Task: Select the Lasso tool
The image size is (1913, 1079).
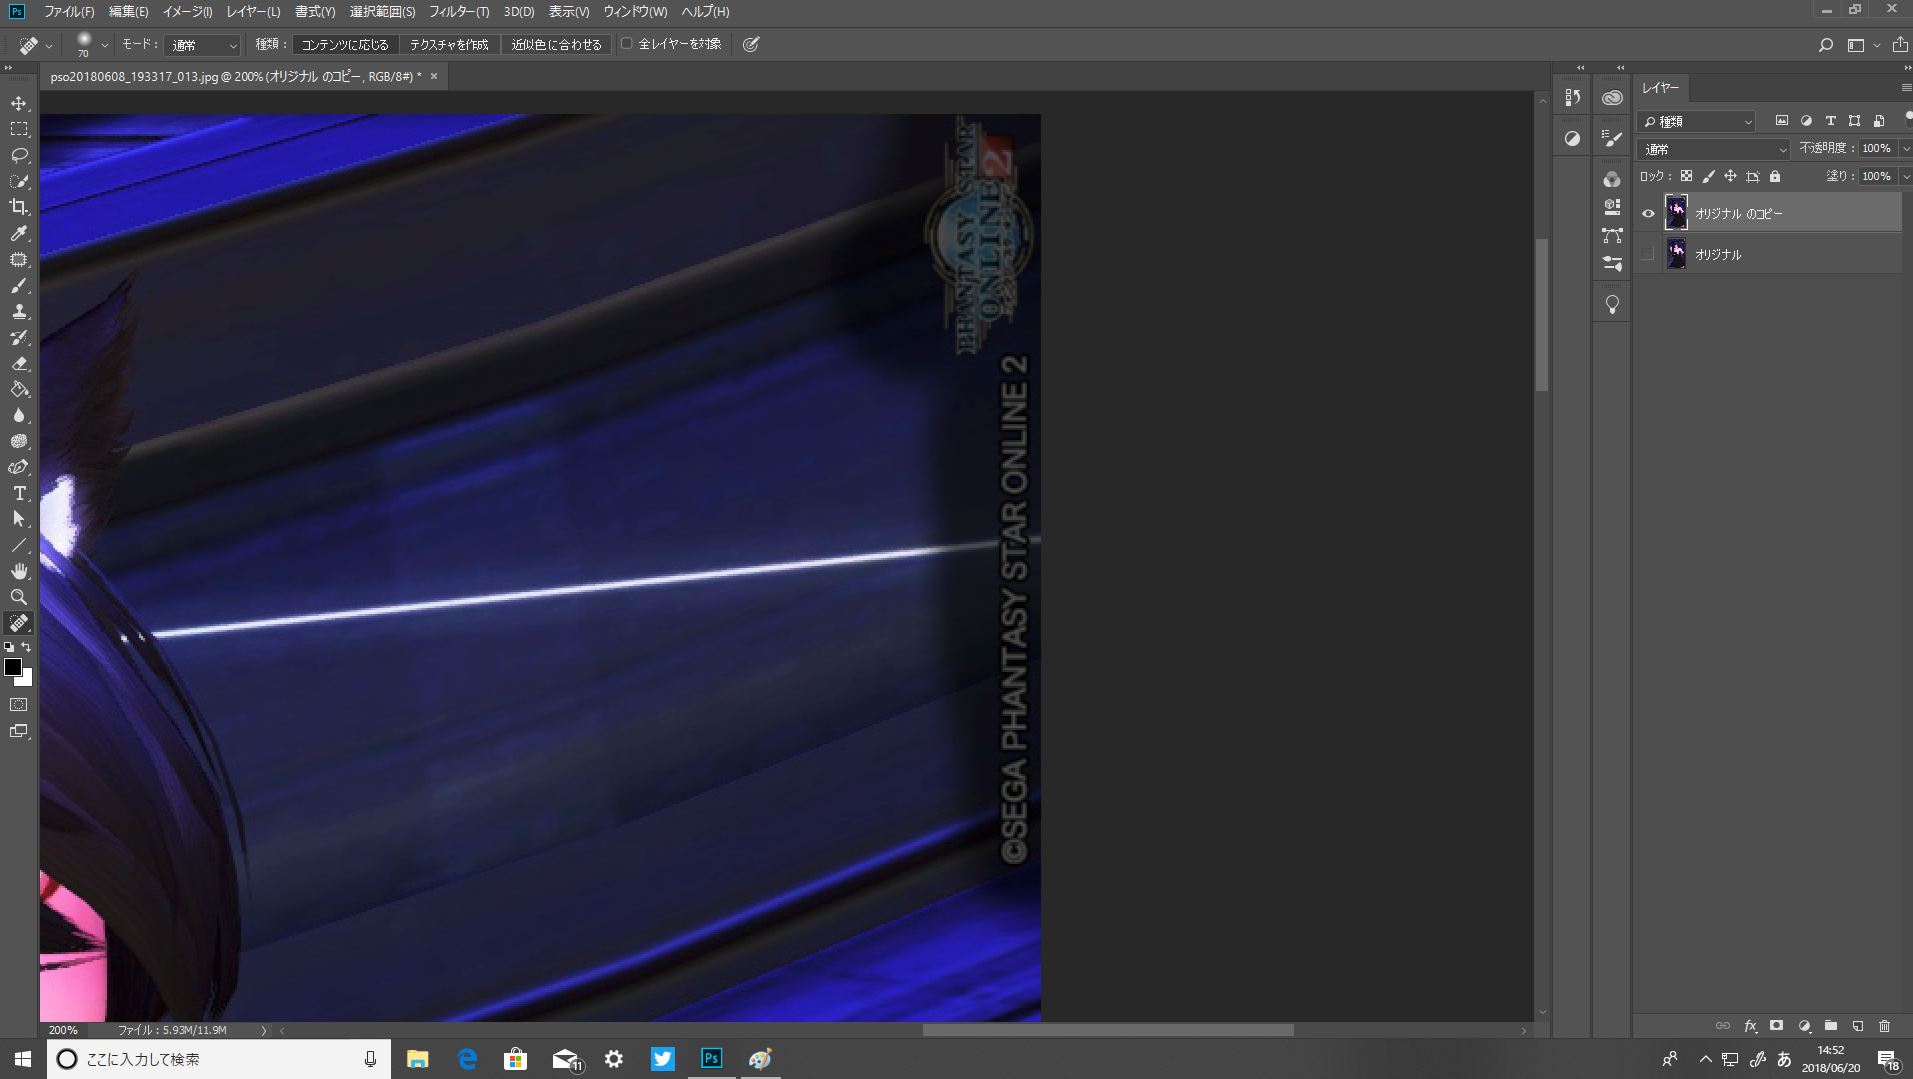Action: tap(19, 156)
